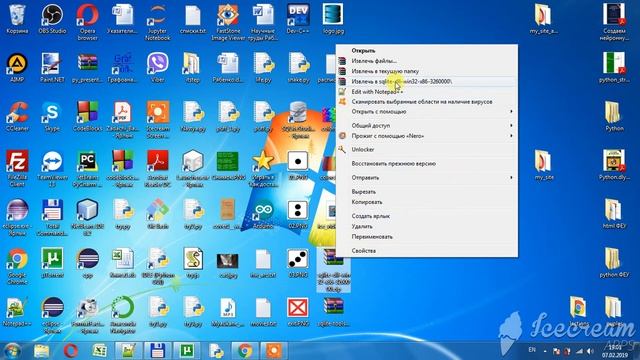Select the TeamViewer 13 icon
640x360 pixels.
click(x=52, y=168)
